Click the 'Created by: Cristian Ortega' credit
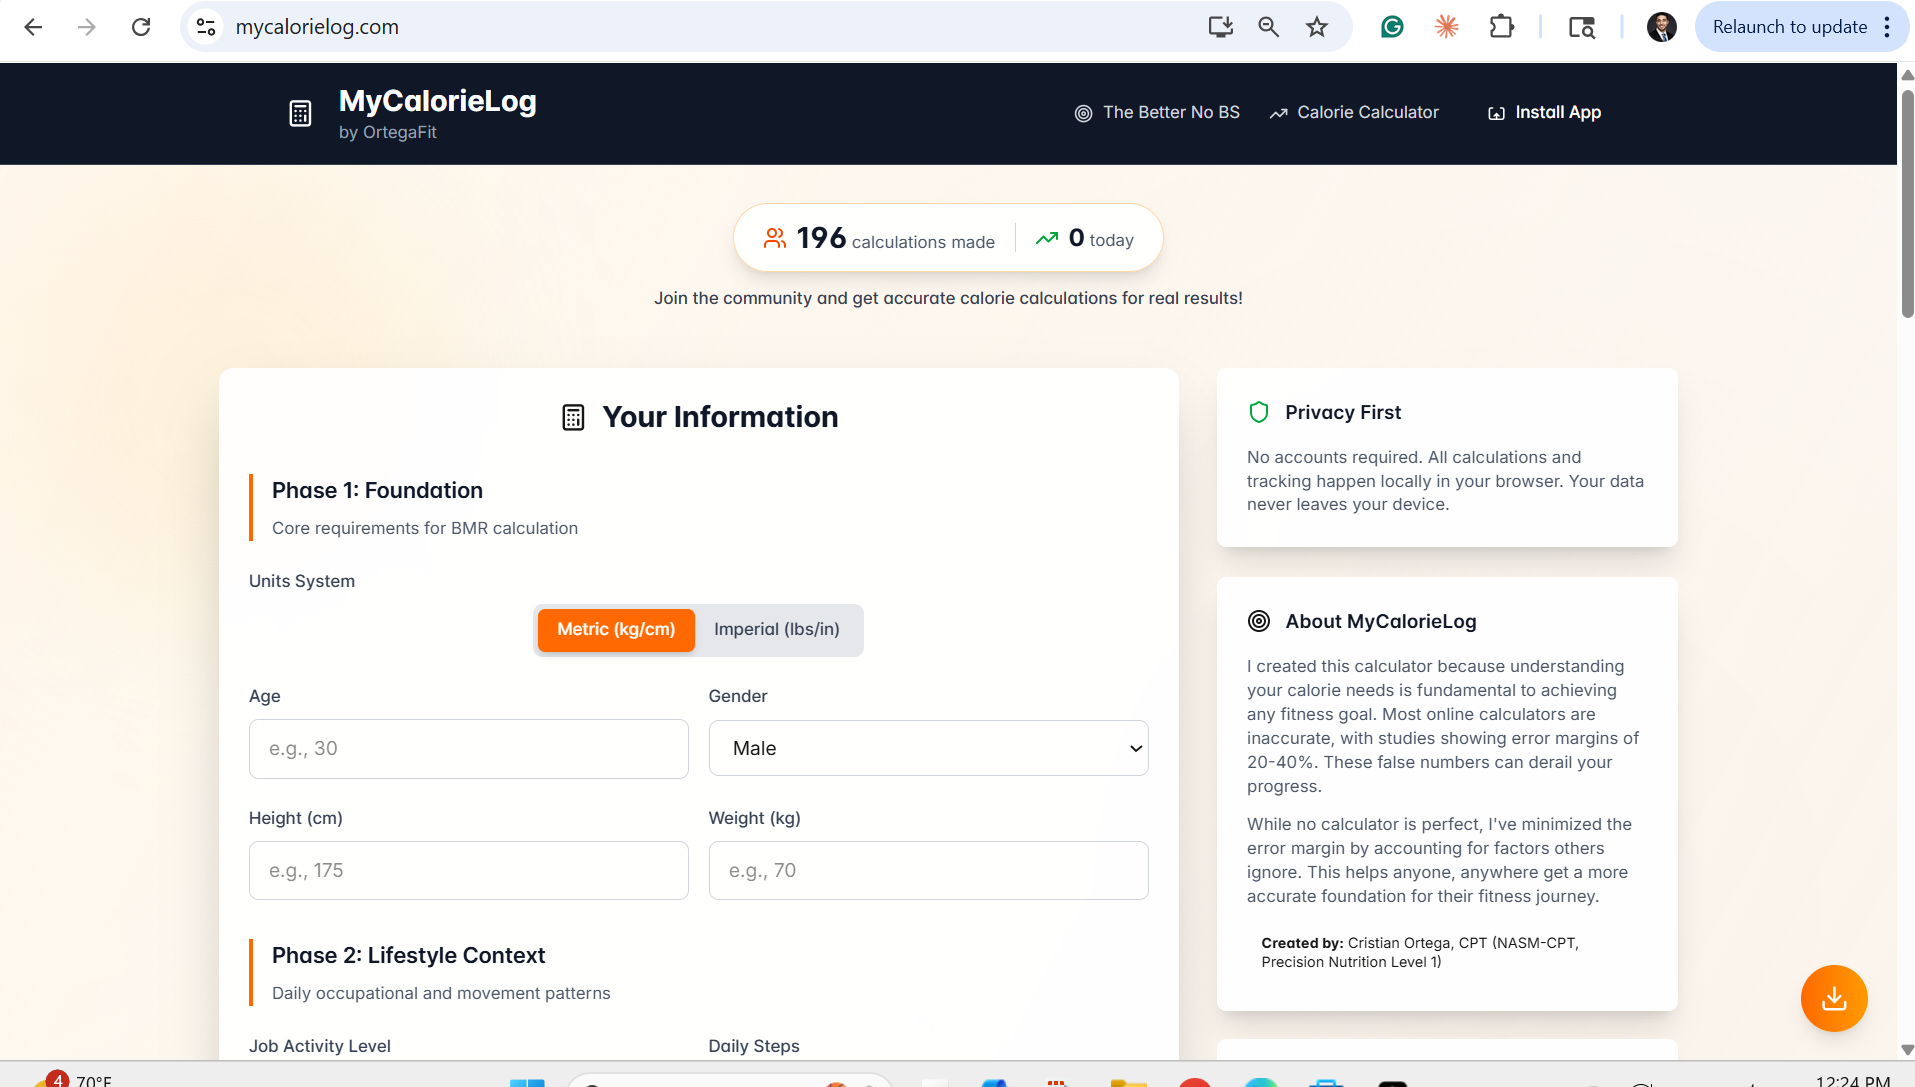Screen dimensions: 1915x1087 click(x=1420, y=952)
